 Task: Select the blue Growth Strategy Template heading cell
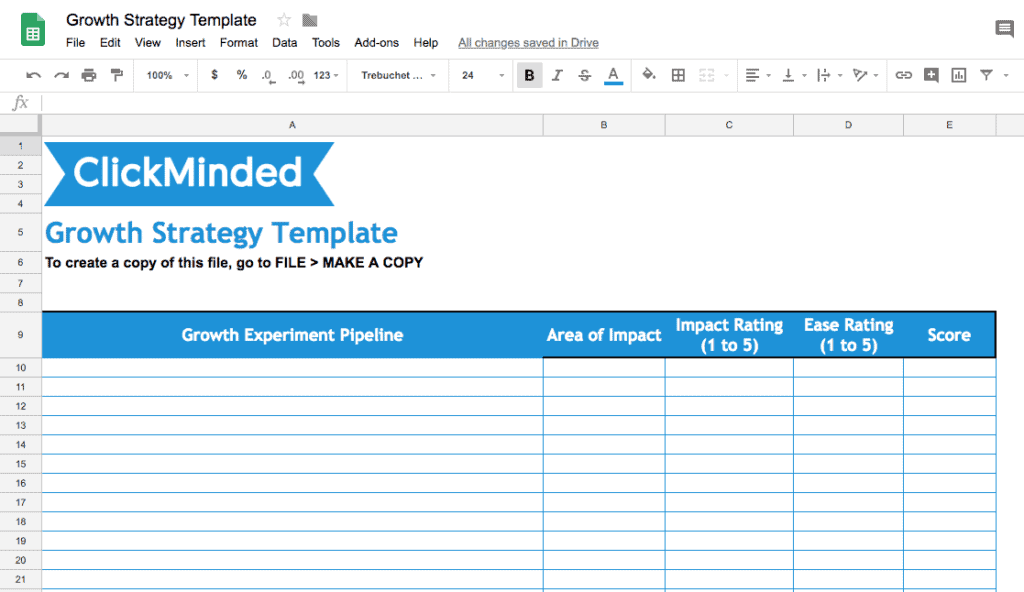[292, 233]
